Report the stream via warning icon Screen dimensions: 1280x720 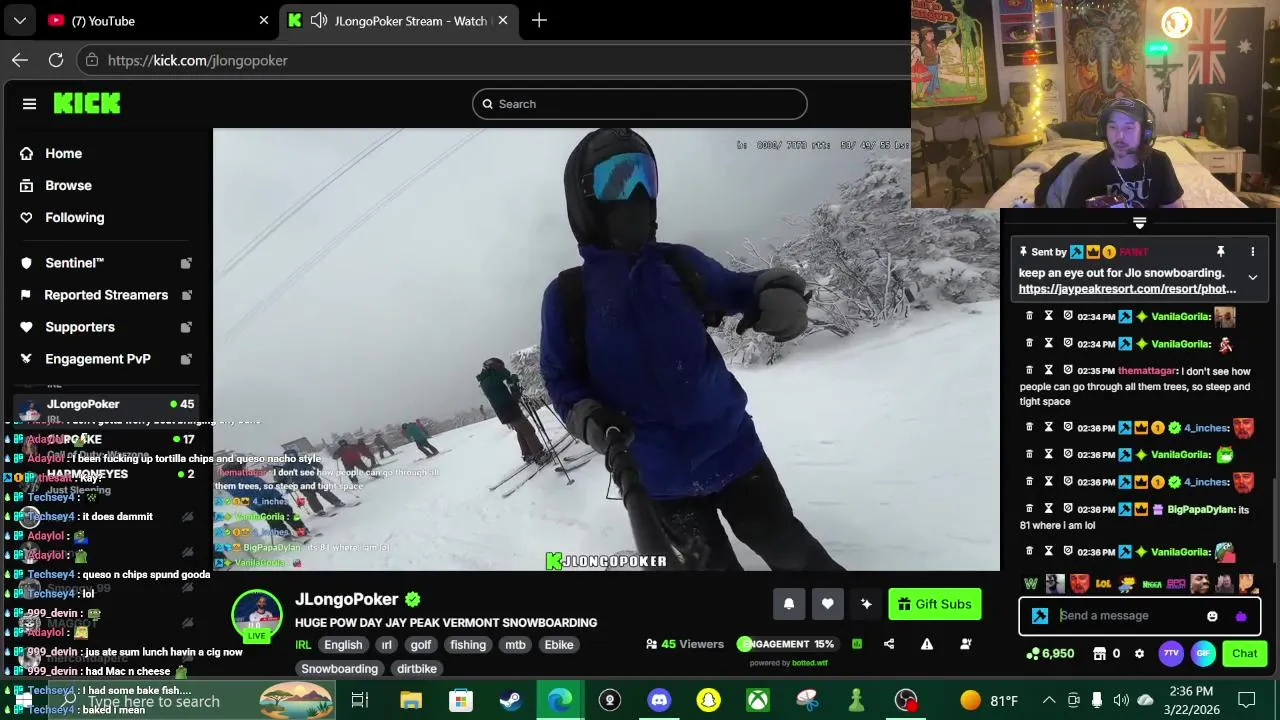point(927,644)
